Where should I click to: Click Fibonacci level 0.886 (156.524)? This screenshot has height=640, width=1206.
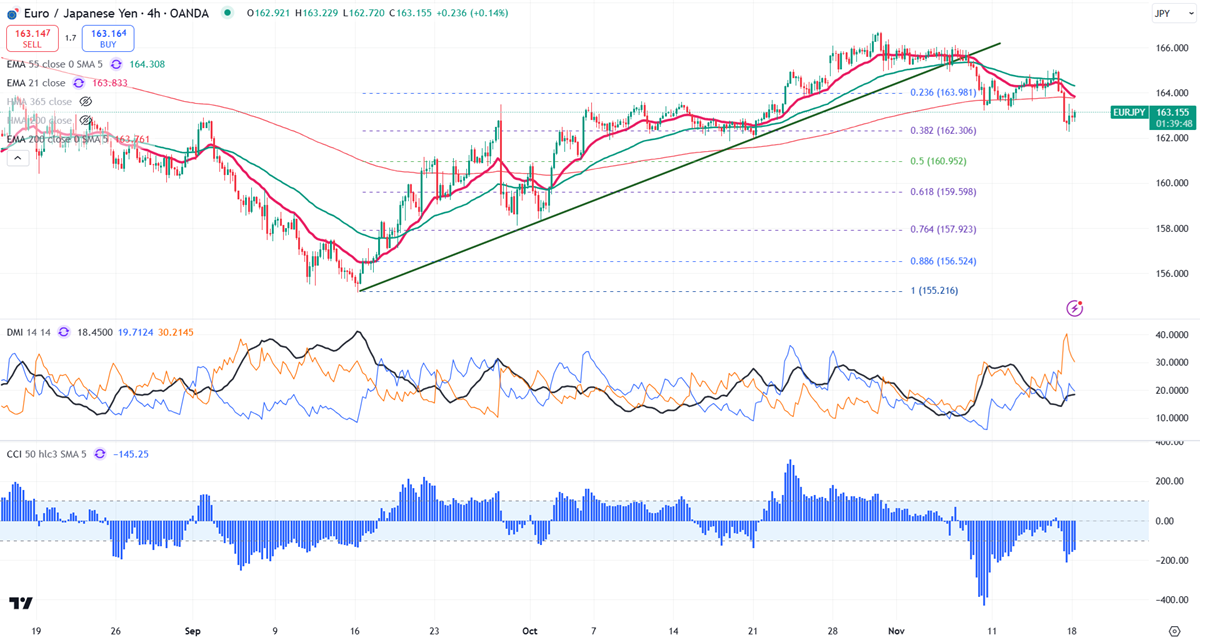[x=944, y=261]
